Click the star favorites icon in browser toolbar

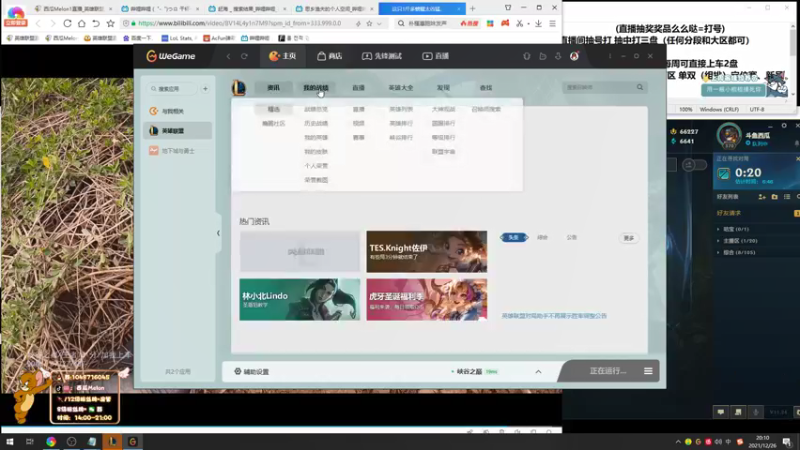111,23
